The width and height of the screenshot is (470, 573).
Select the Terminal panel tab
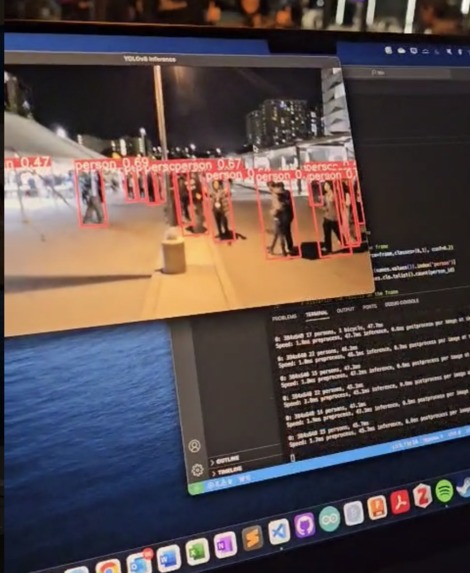click(317, 314)
